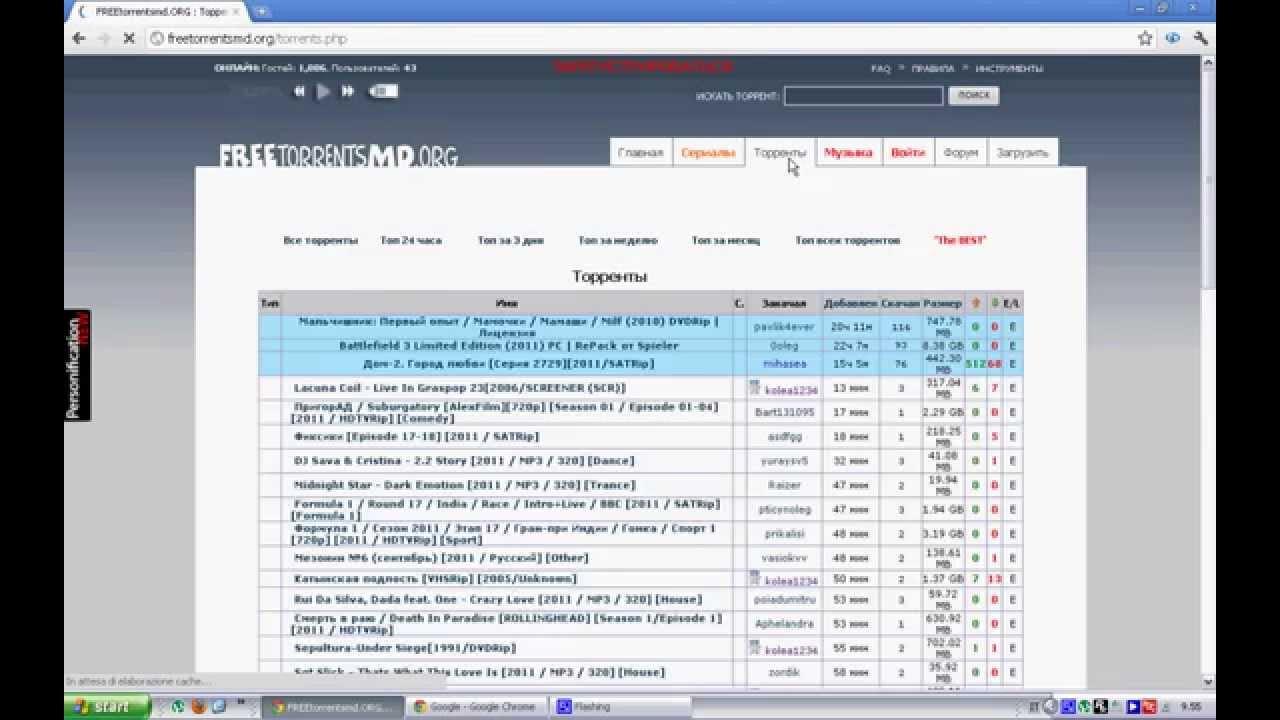Sort by the Размер column header

click(x=942, y=303)
